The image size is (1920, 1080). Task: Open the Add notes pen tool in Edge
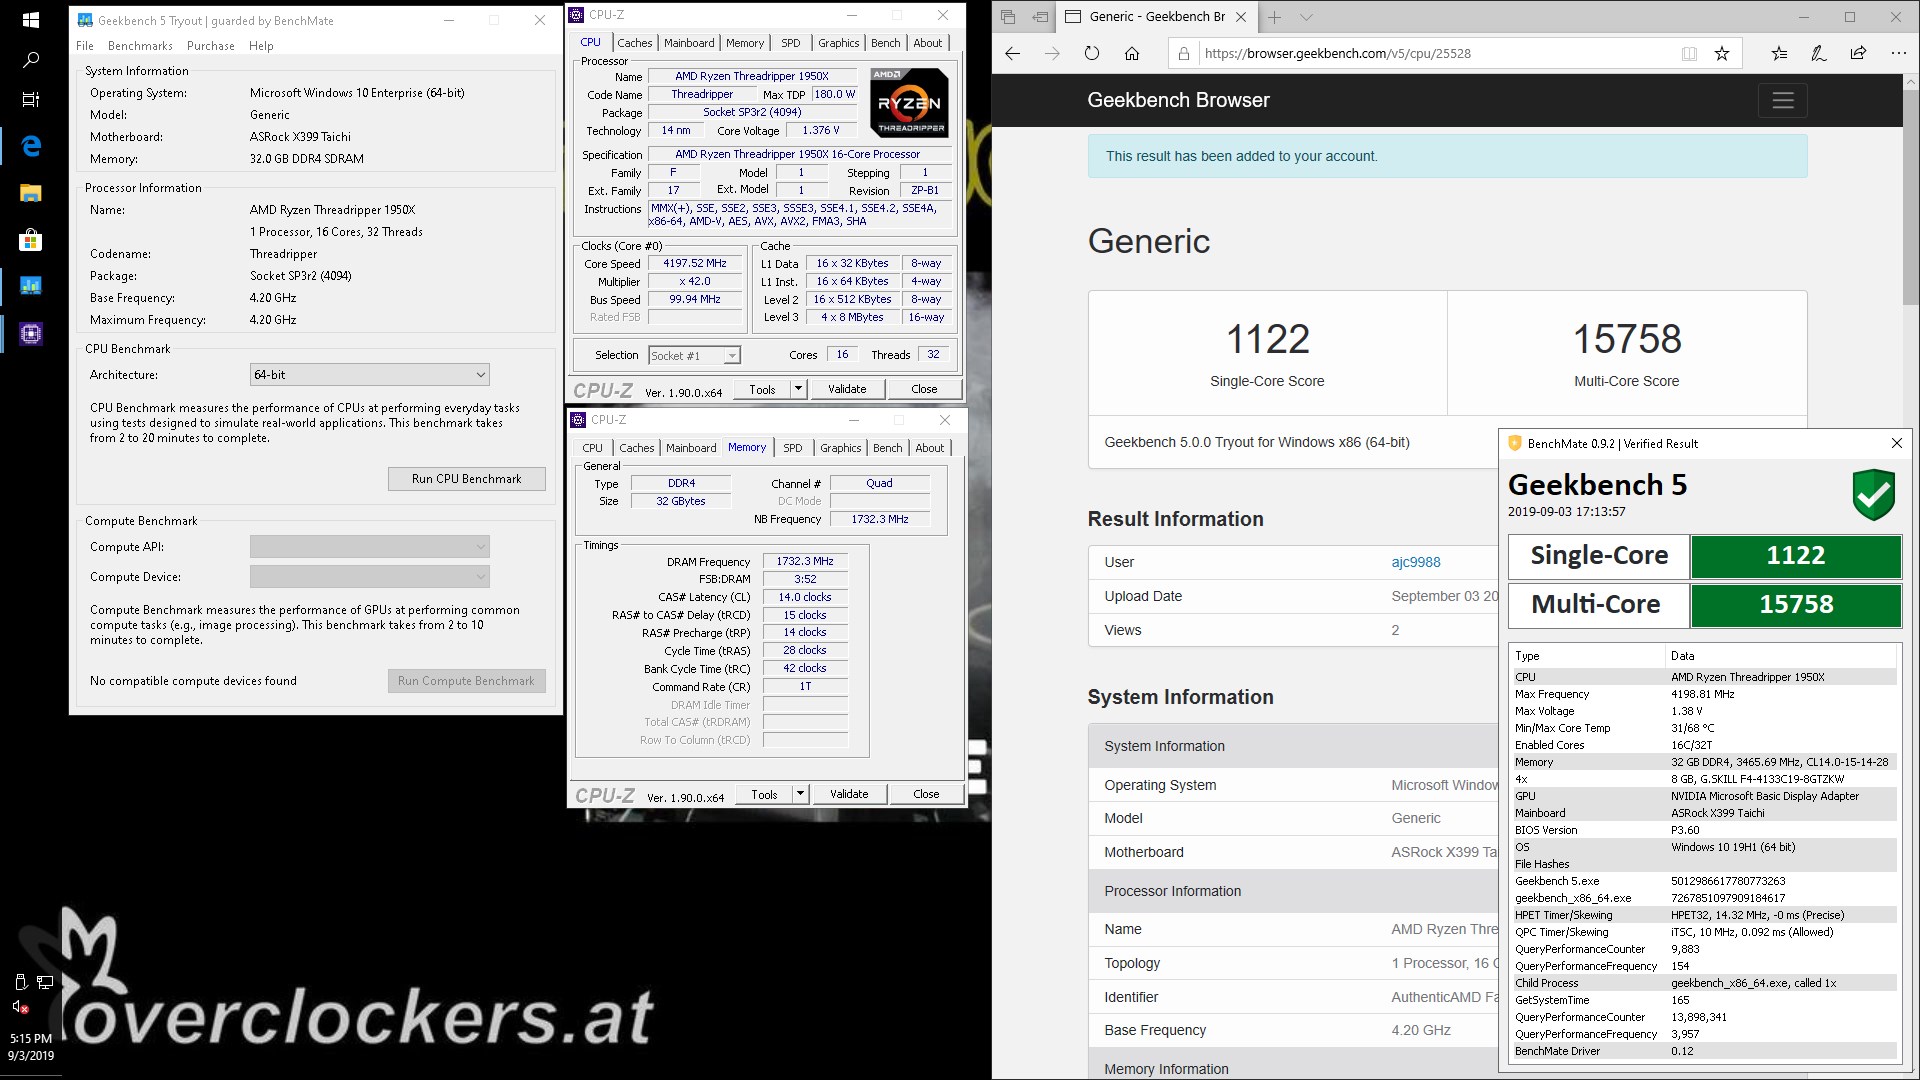click(x=1818, y=54)
